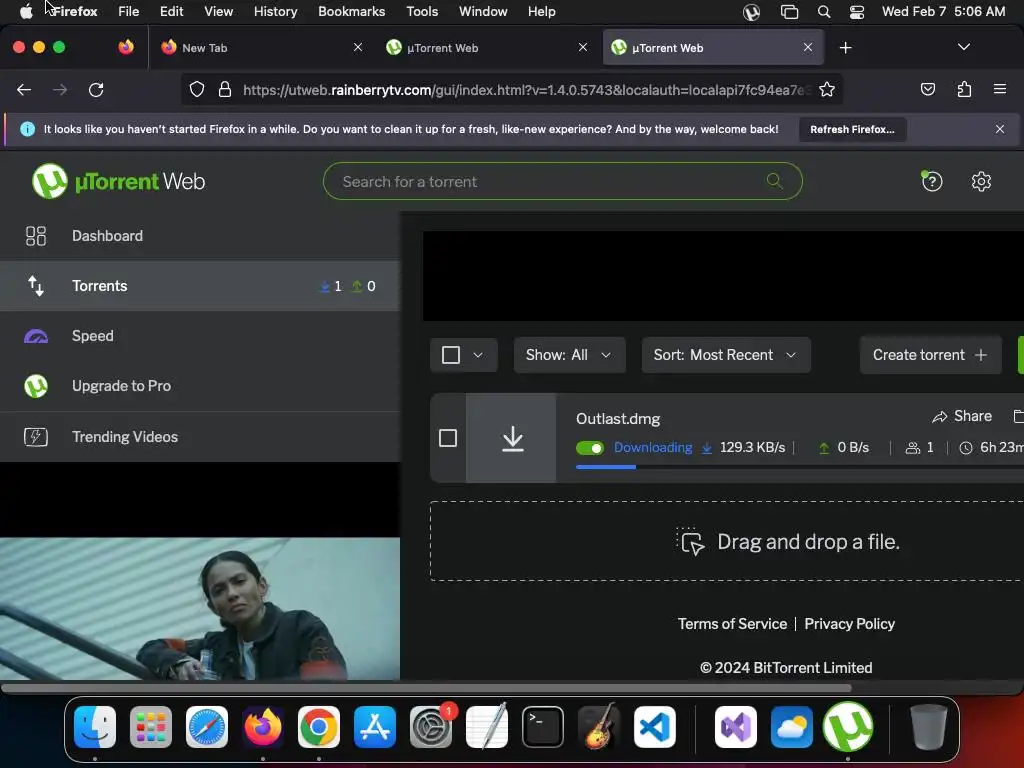Open Launchpad from the Dock
The image size is (1024, 768).
pos(151,727)
